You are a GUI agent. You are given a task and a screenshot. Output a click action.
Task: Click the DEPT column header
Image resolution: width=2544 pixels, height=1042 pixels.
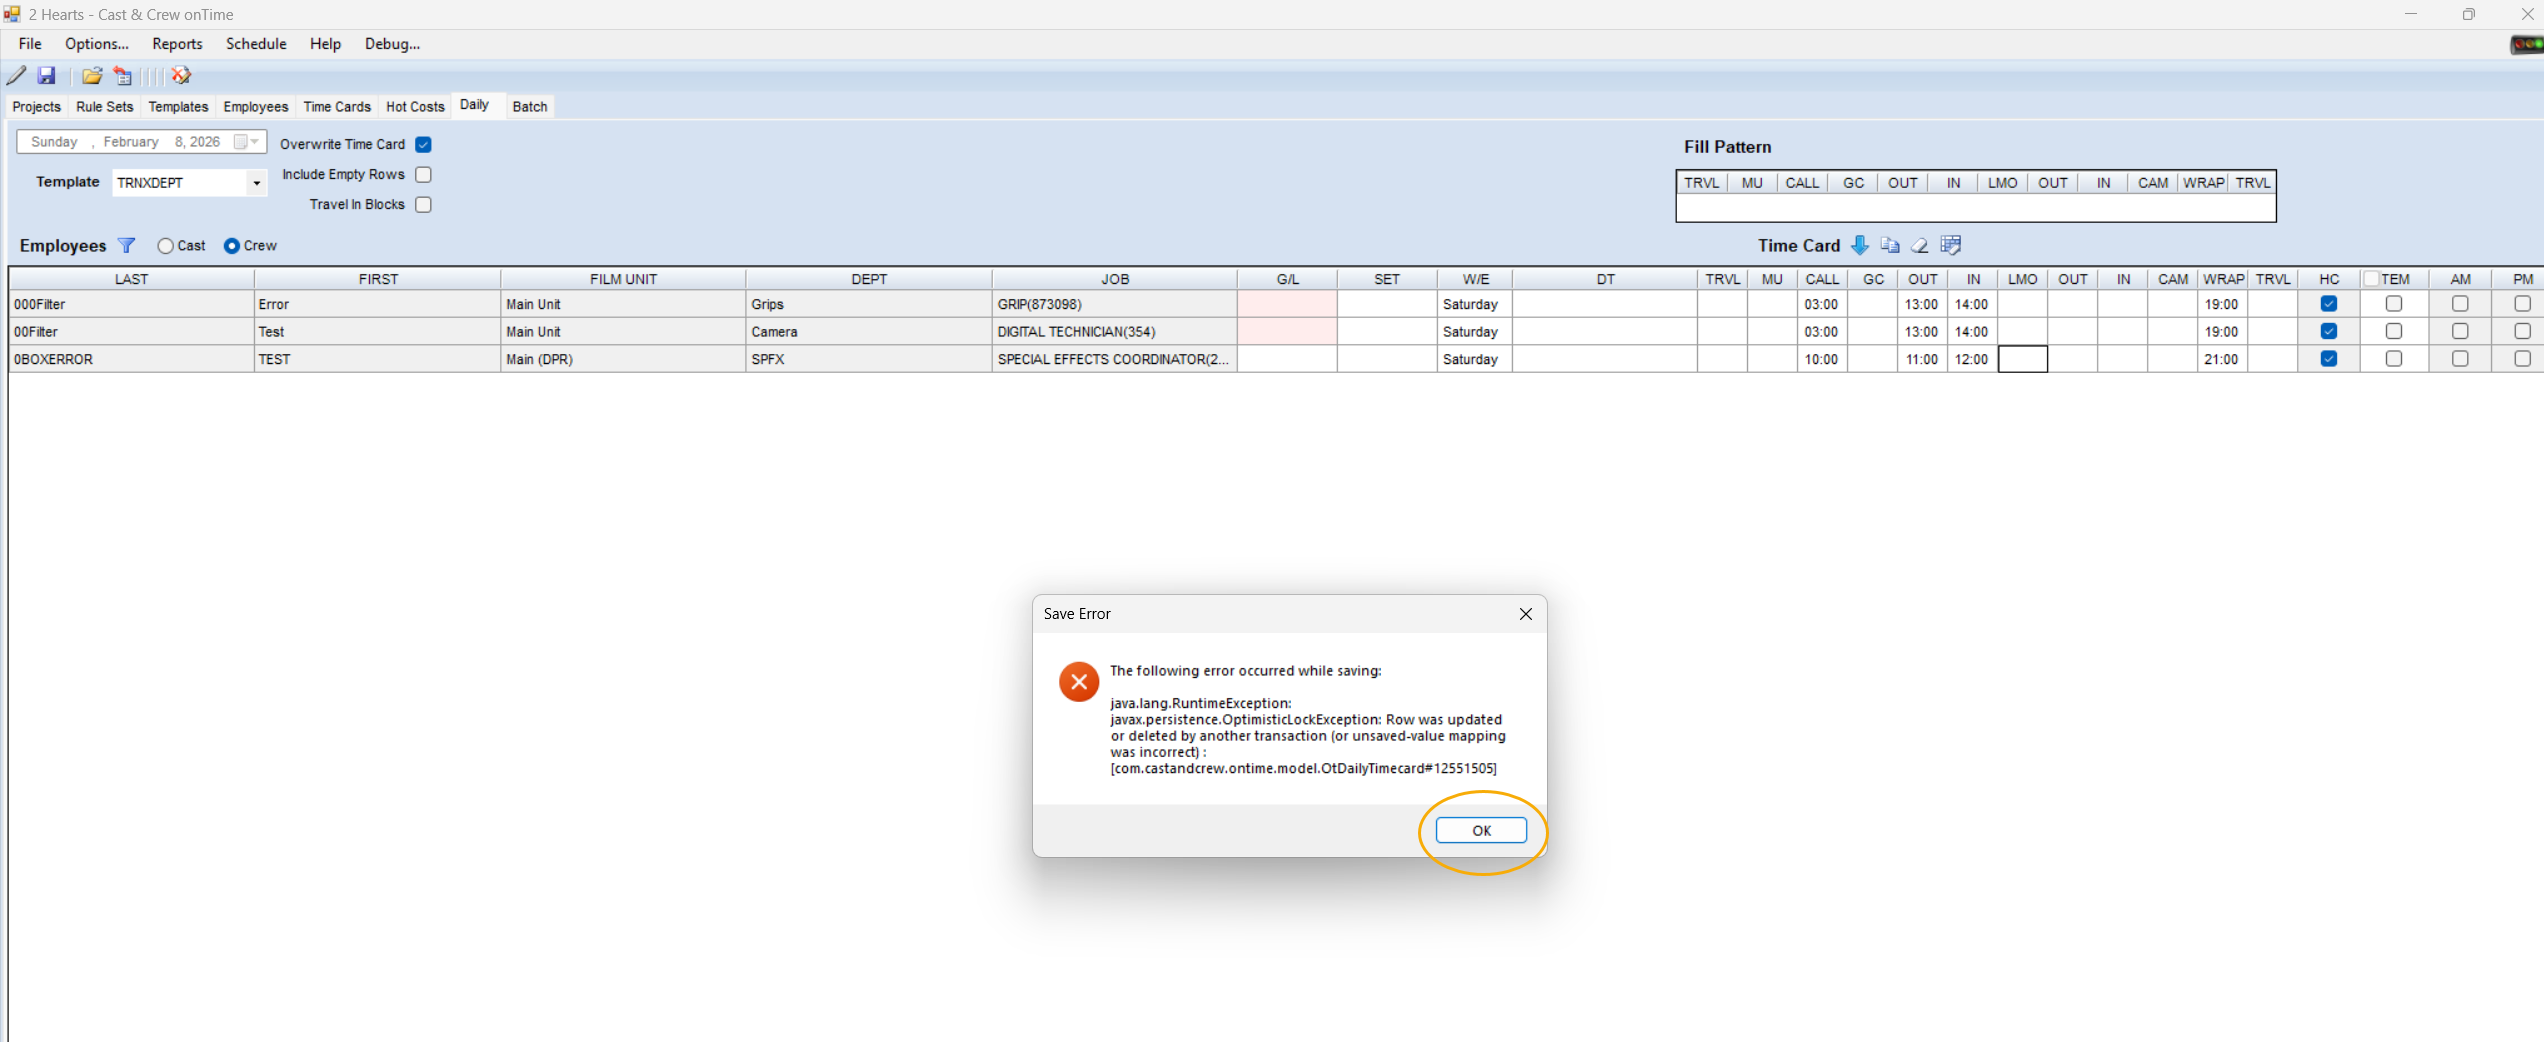point(869,279)
